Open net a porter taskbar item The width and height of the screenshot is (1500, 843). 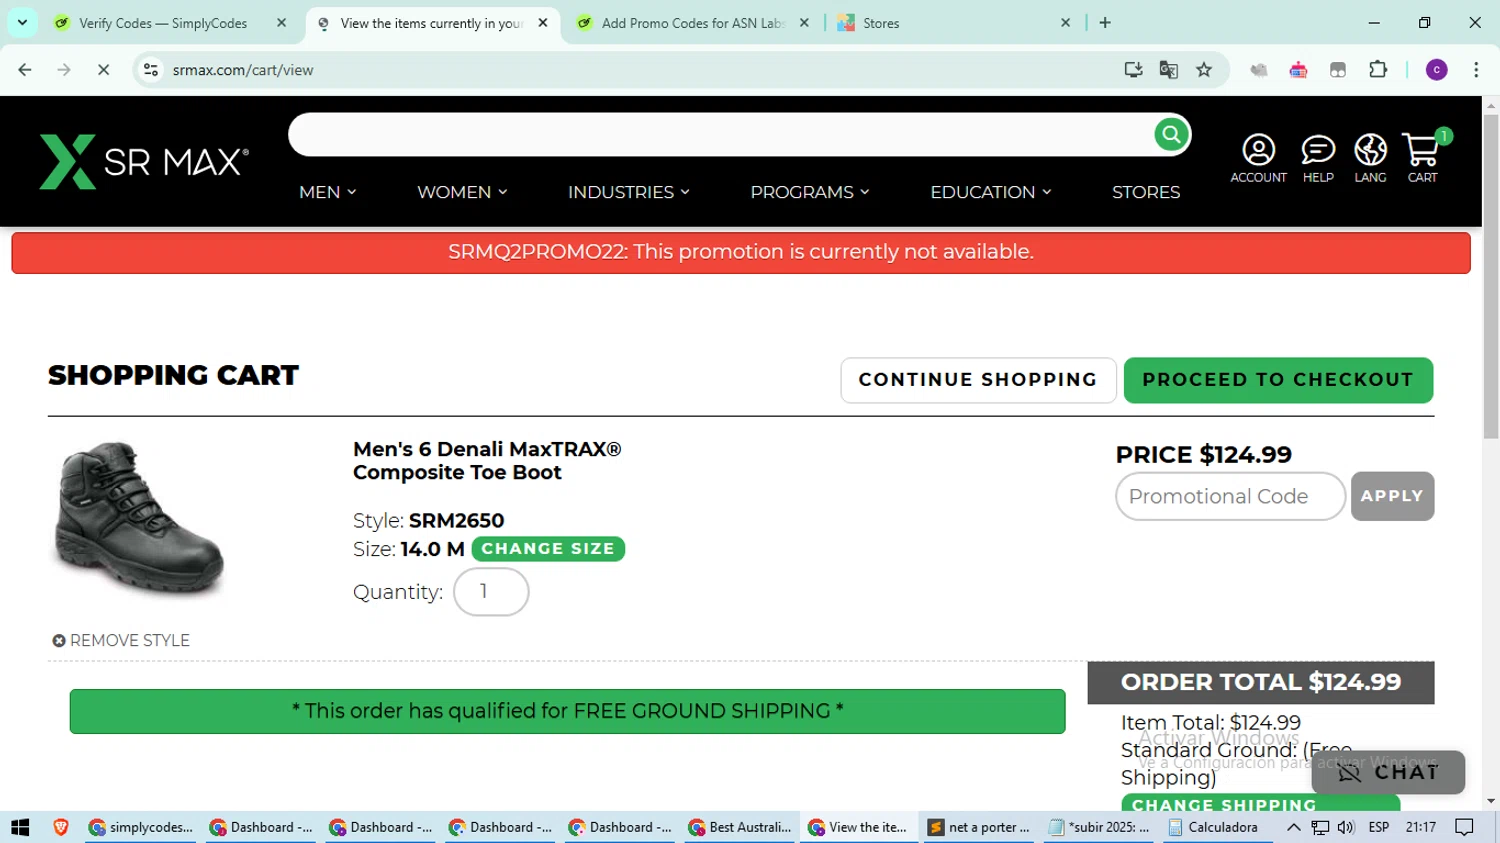pos(979,827)
